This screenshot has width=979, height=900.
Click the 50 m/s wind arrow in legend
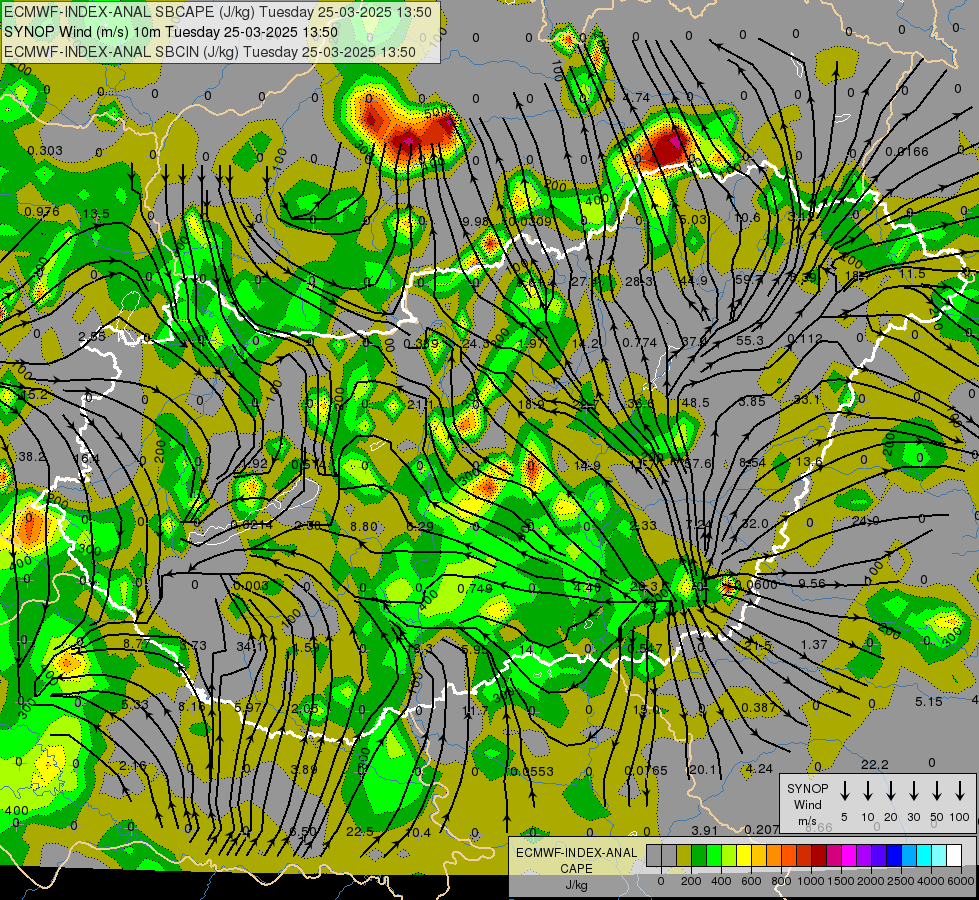(x=937, y=791)
